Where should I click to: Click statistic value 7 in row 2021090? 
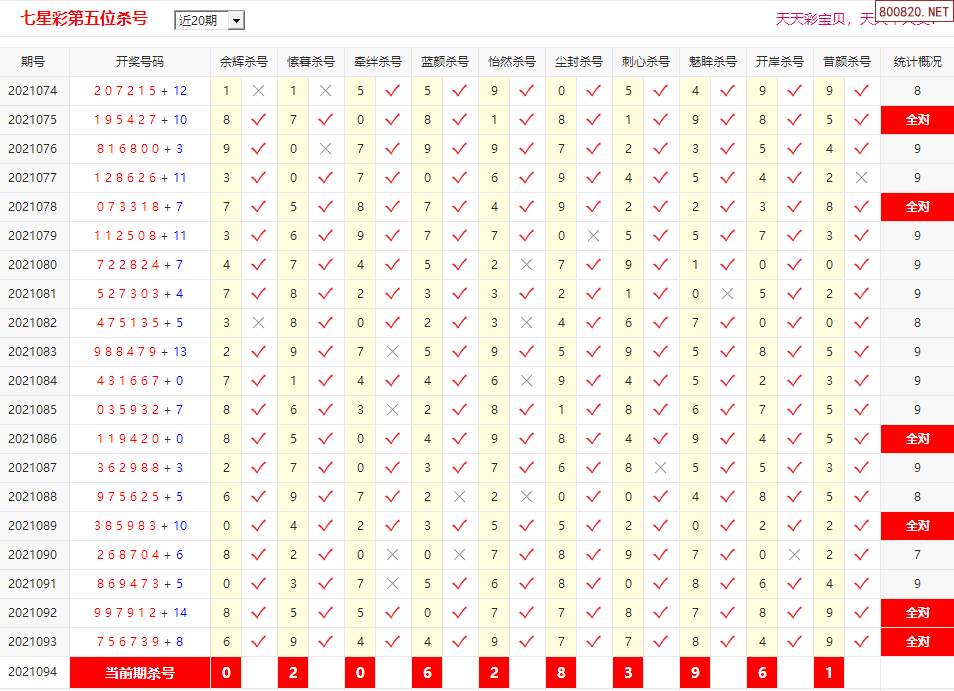[x=917, y=555]
